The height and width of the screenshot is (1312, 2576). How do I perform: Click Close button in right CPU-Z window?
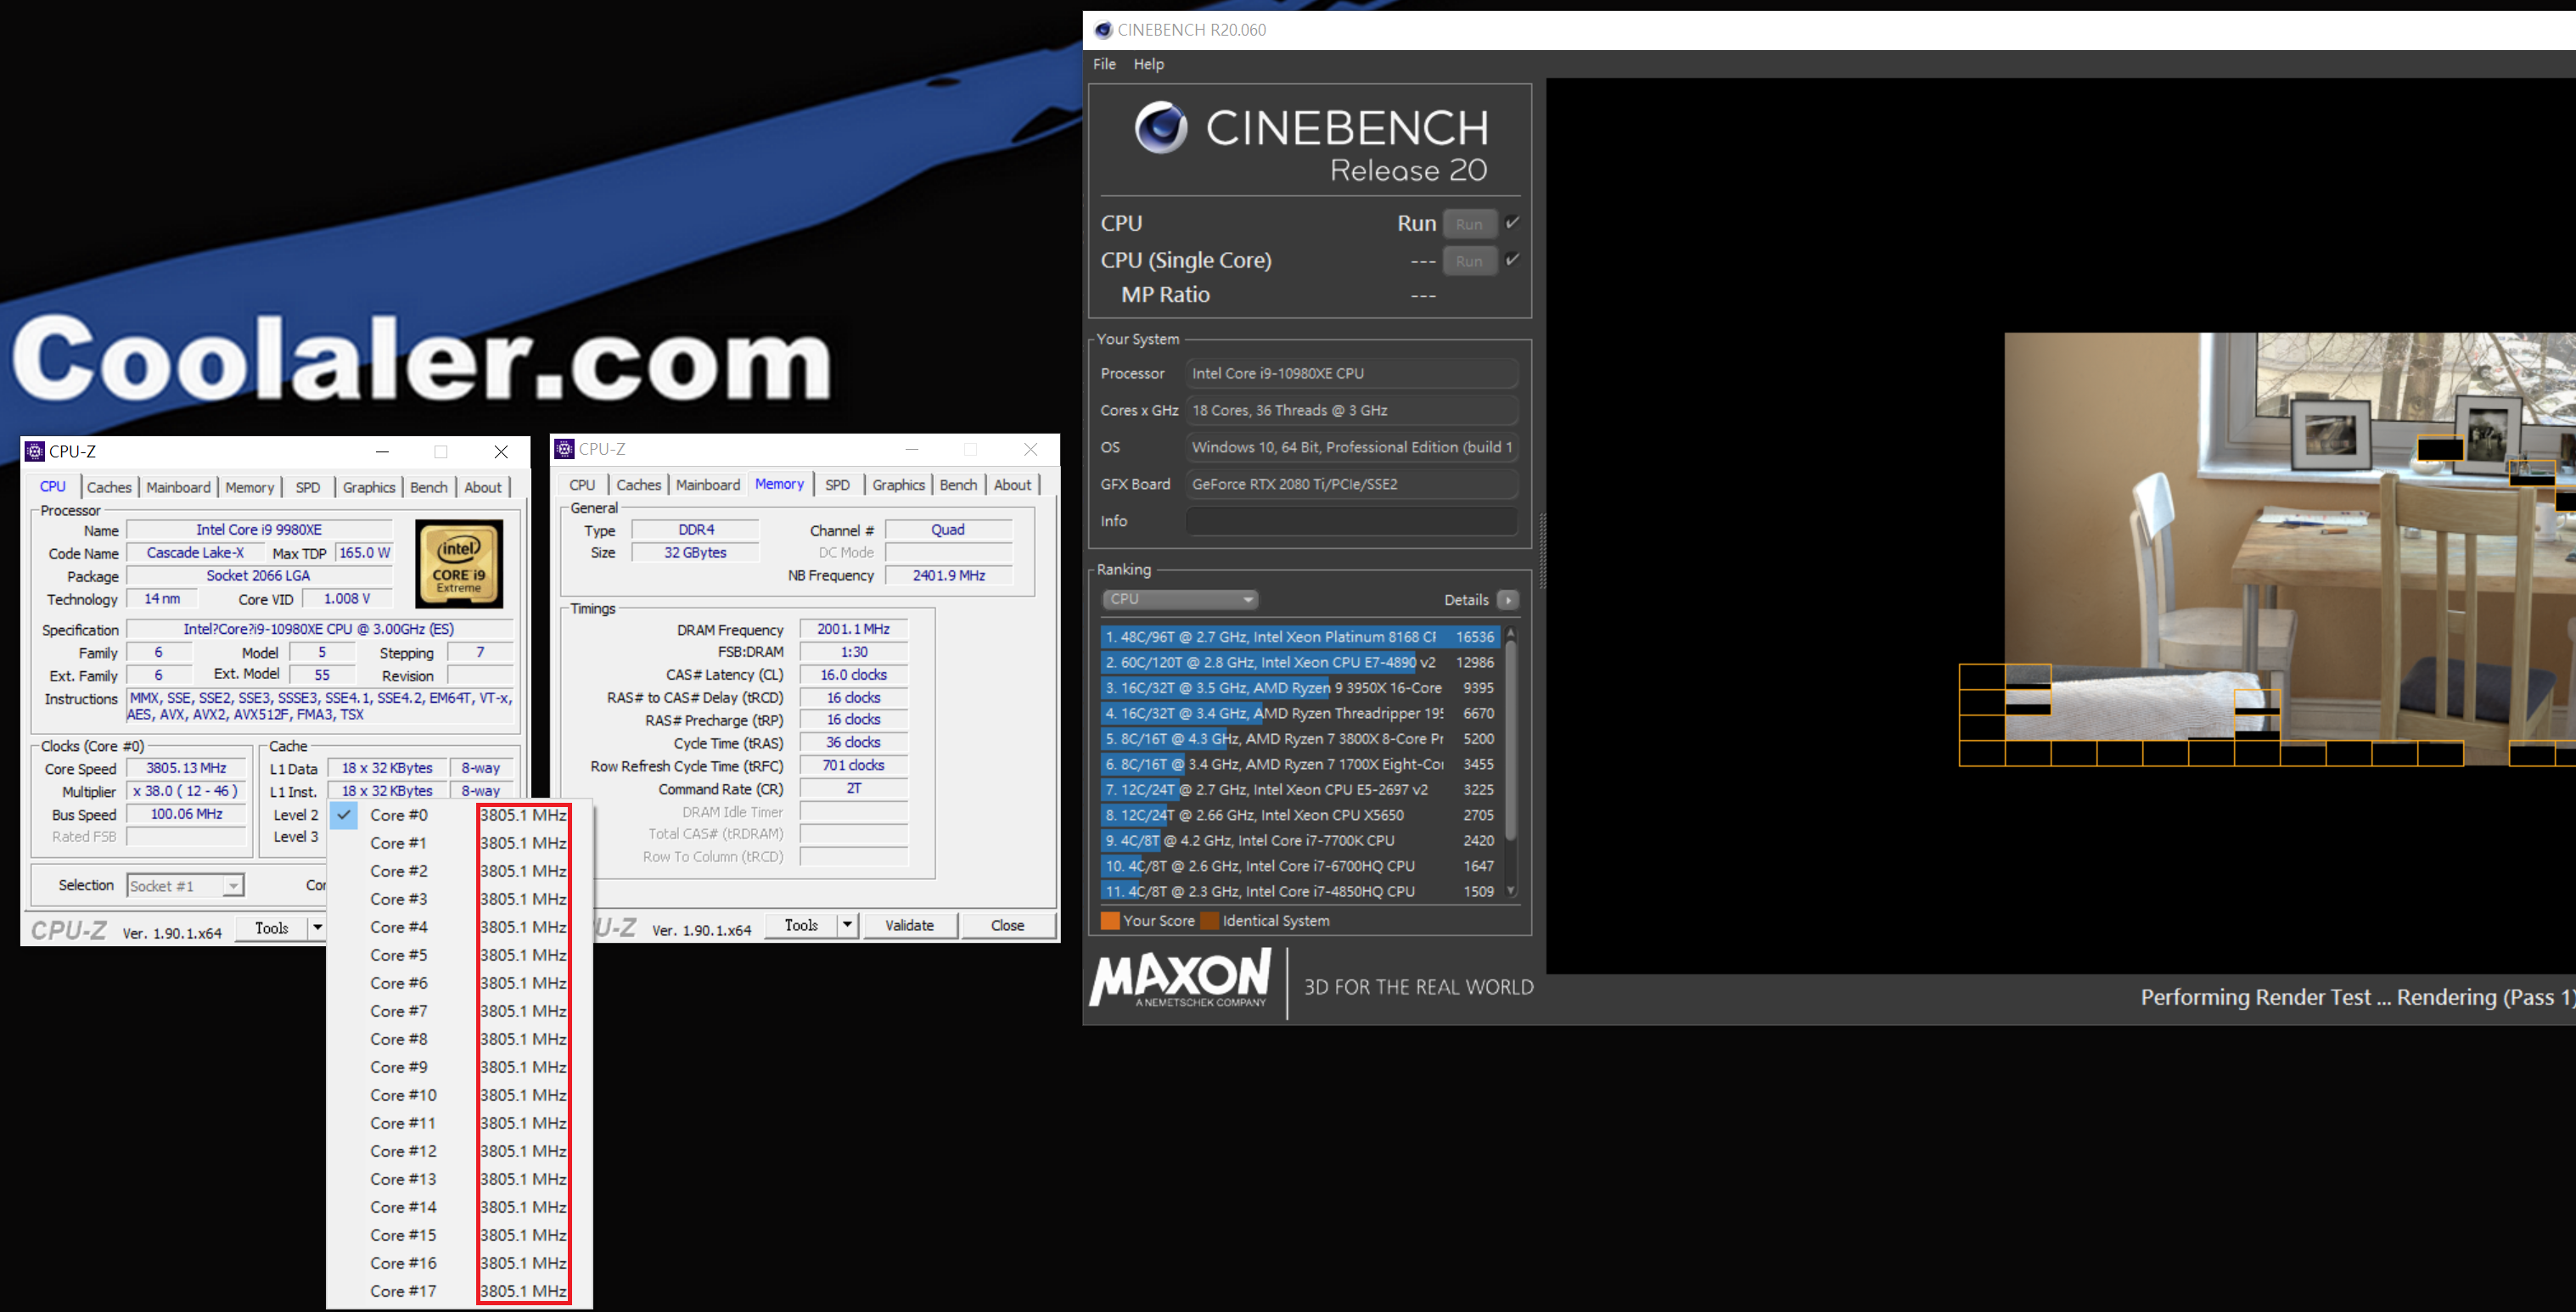[1007, 925]
